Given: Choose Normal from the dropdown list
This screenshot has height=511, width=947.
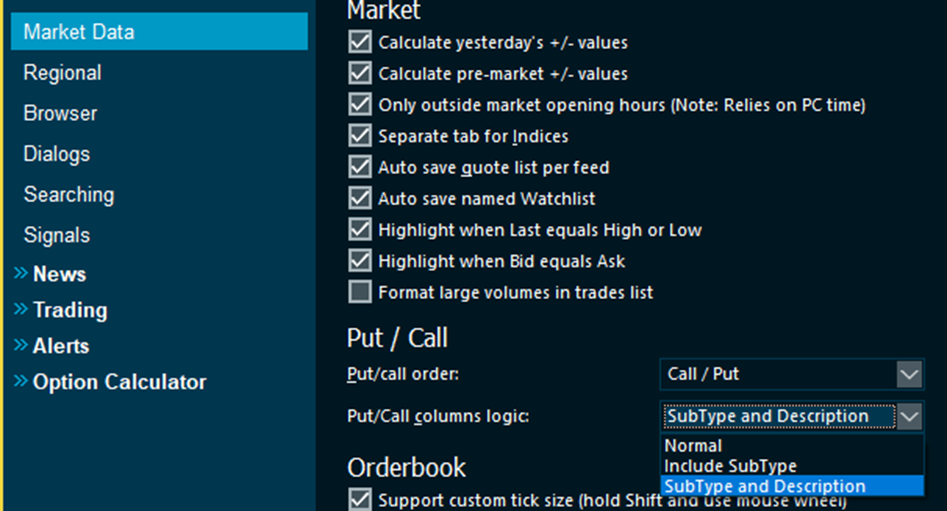Looking at the screenshot, I should pyautogui.click(x=693, y=446).
